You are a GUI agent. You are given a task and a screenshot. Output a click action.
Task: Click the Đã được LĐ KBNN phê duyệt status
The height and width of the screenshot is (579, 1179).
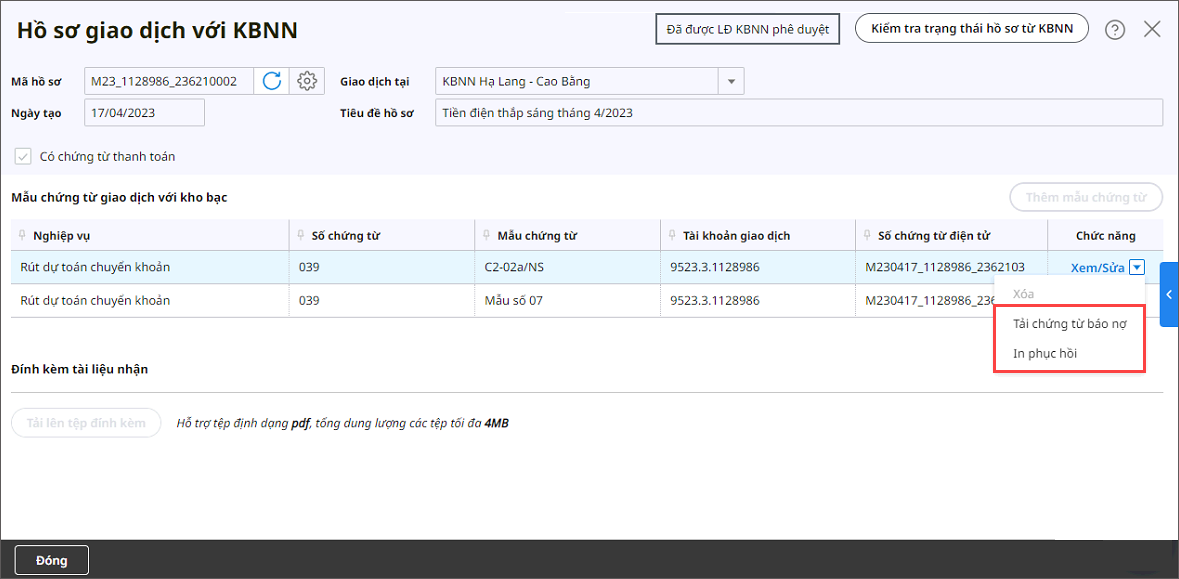click(x=747, y=29)
